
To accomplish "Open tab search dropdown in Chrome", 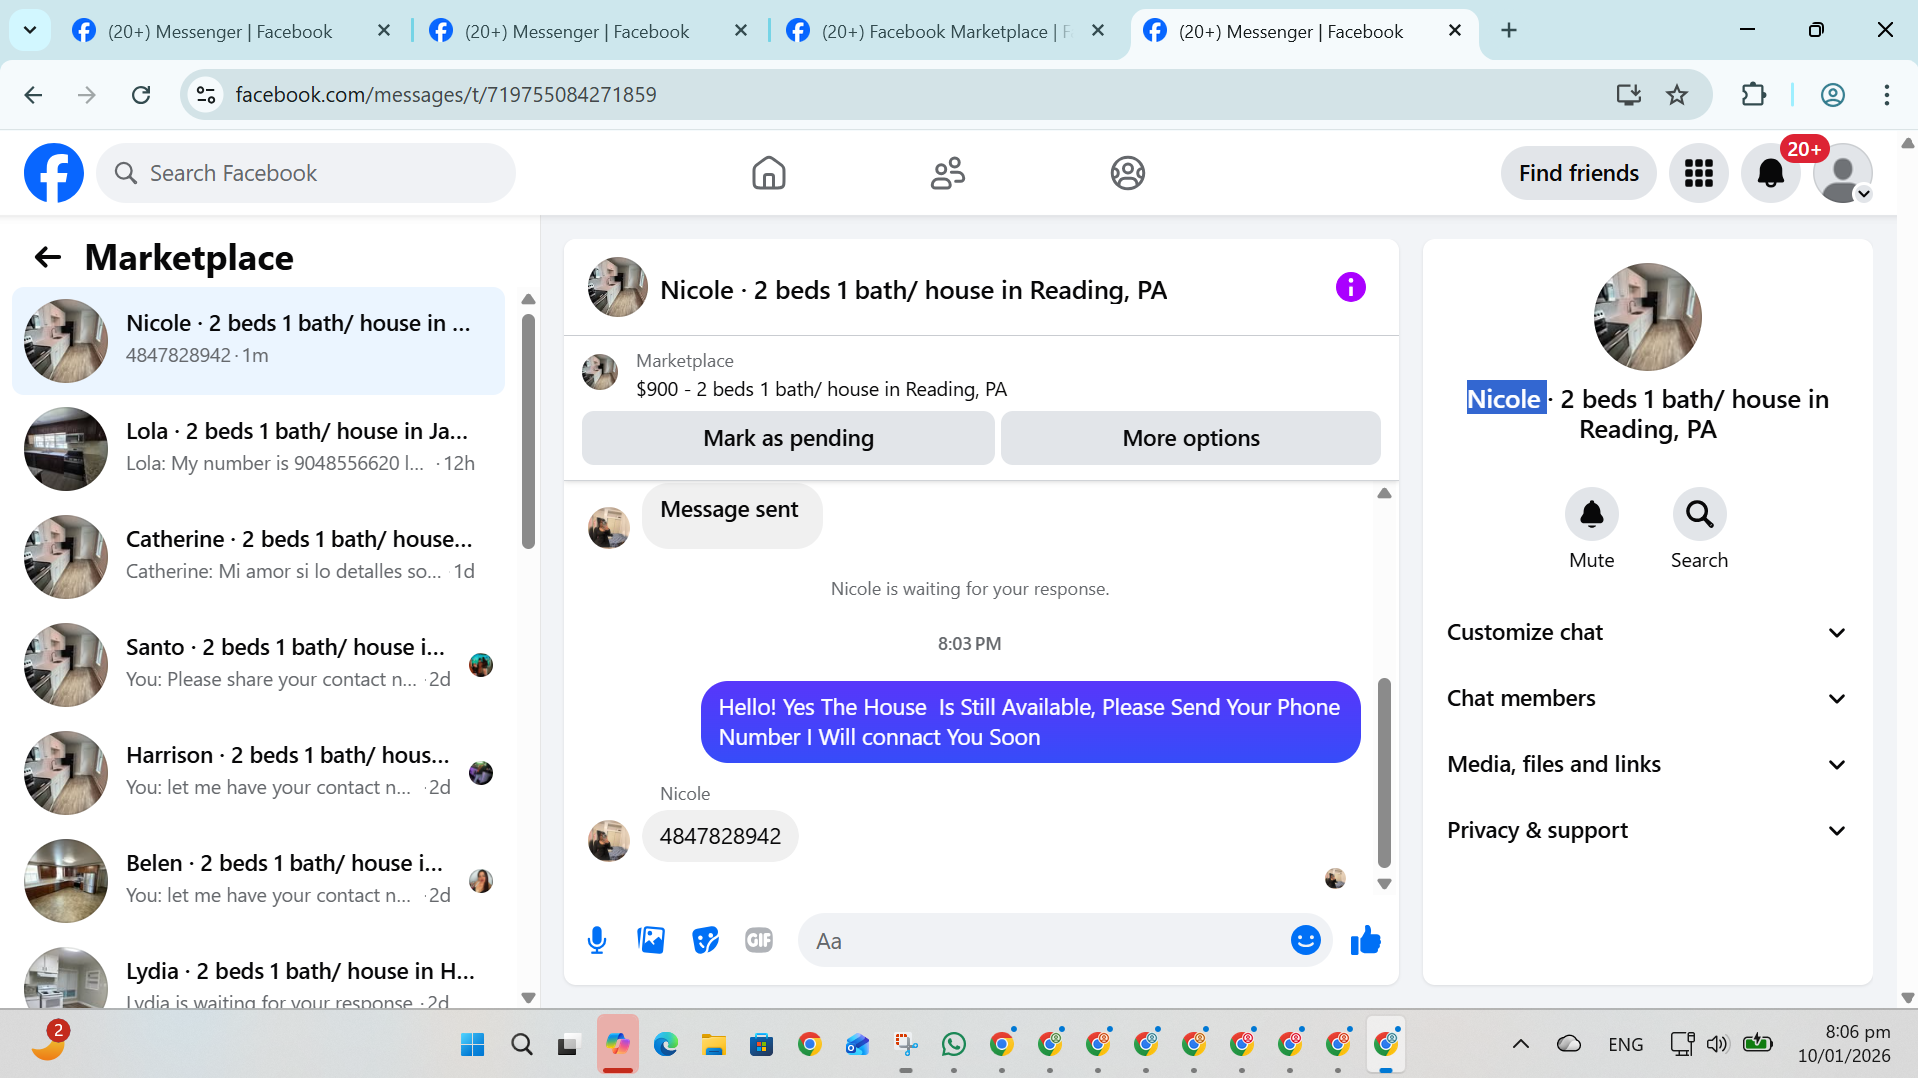I will click(x=30, y=31).
